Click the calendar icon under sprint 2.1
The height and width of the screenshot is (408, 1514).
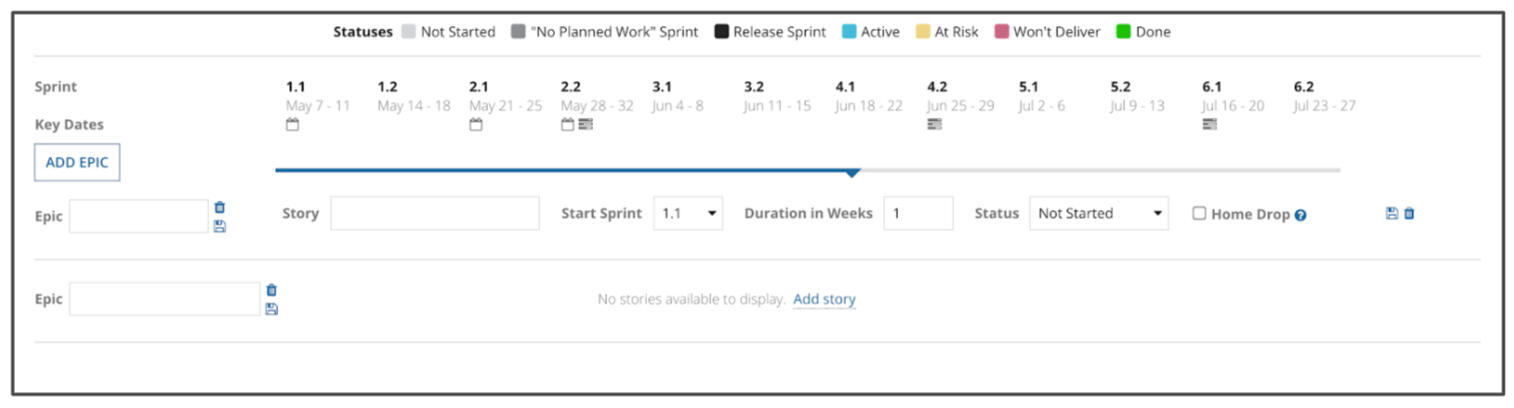pos(476,125)
